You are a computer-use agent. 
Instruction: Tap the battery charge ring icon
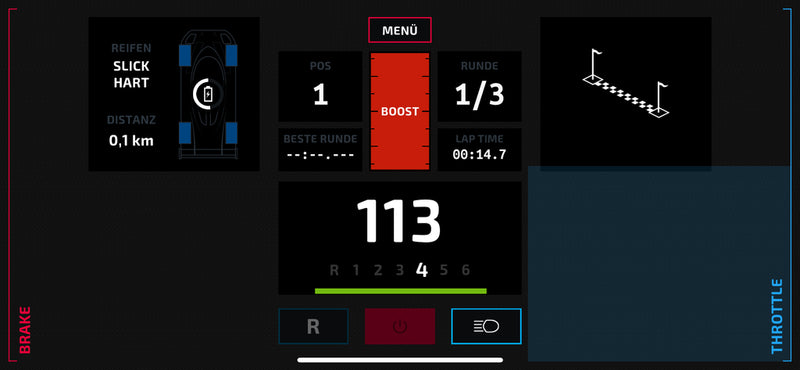(208, 94)
